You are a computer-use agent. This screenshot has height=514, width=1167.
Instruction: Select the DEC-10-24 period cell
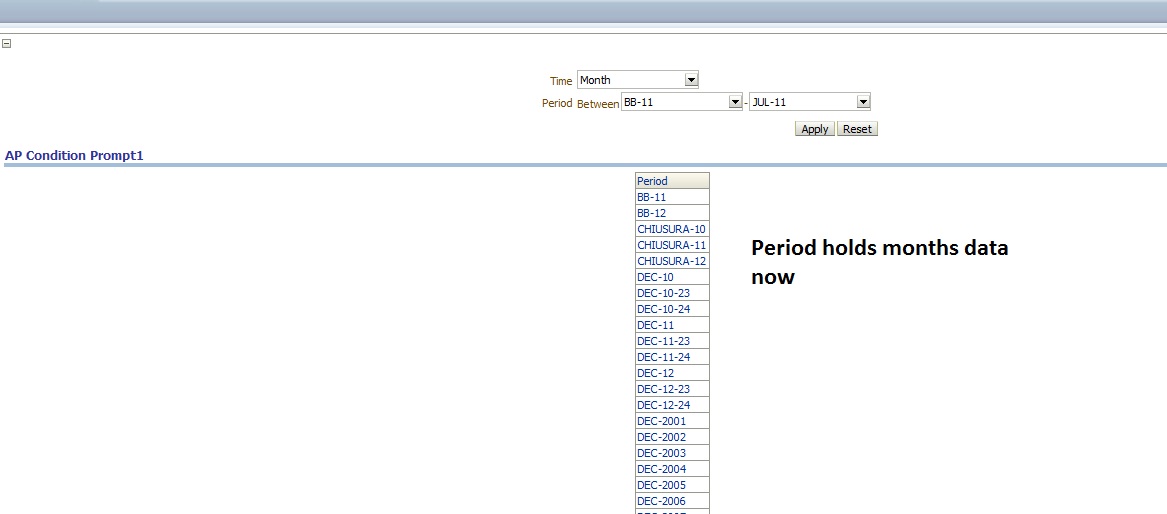point(672,309)
